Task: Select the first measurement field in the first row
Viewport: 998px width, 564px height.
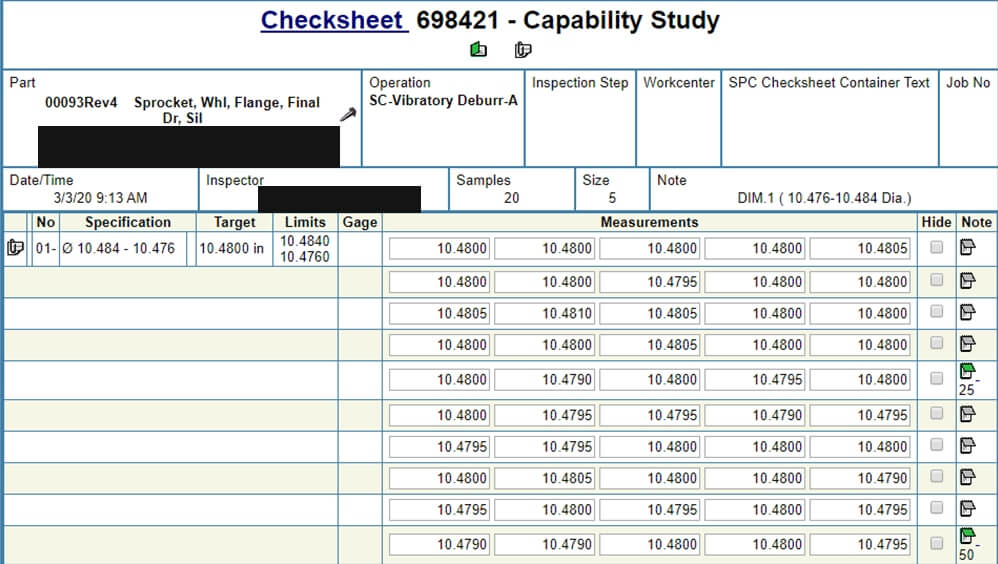Action: point(439,249)
